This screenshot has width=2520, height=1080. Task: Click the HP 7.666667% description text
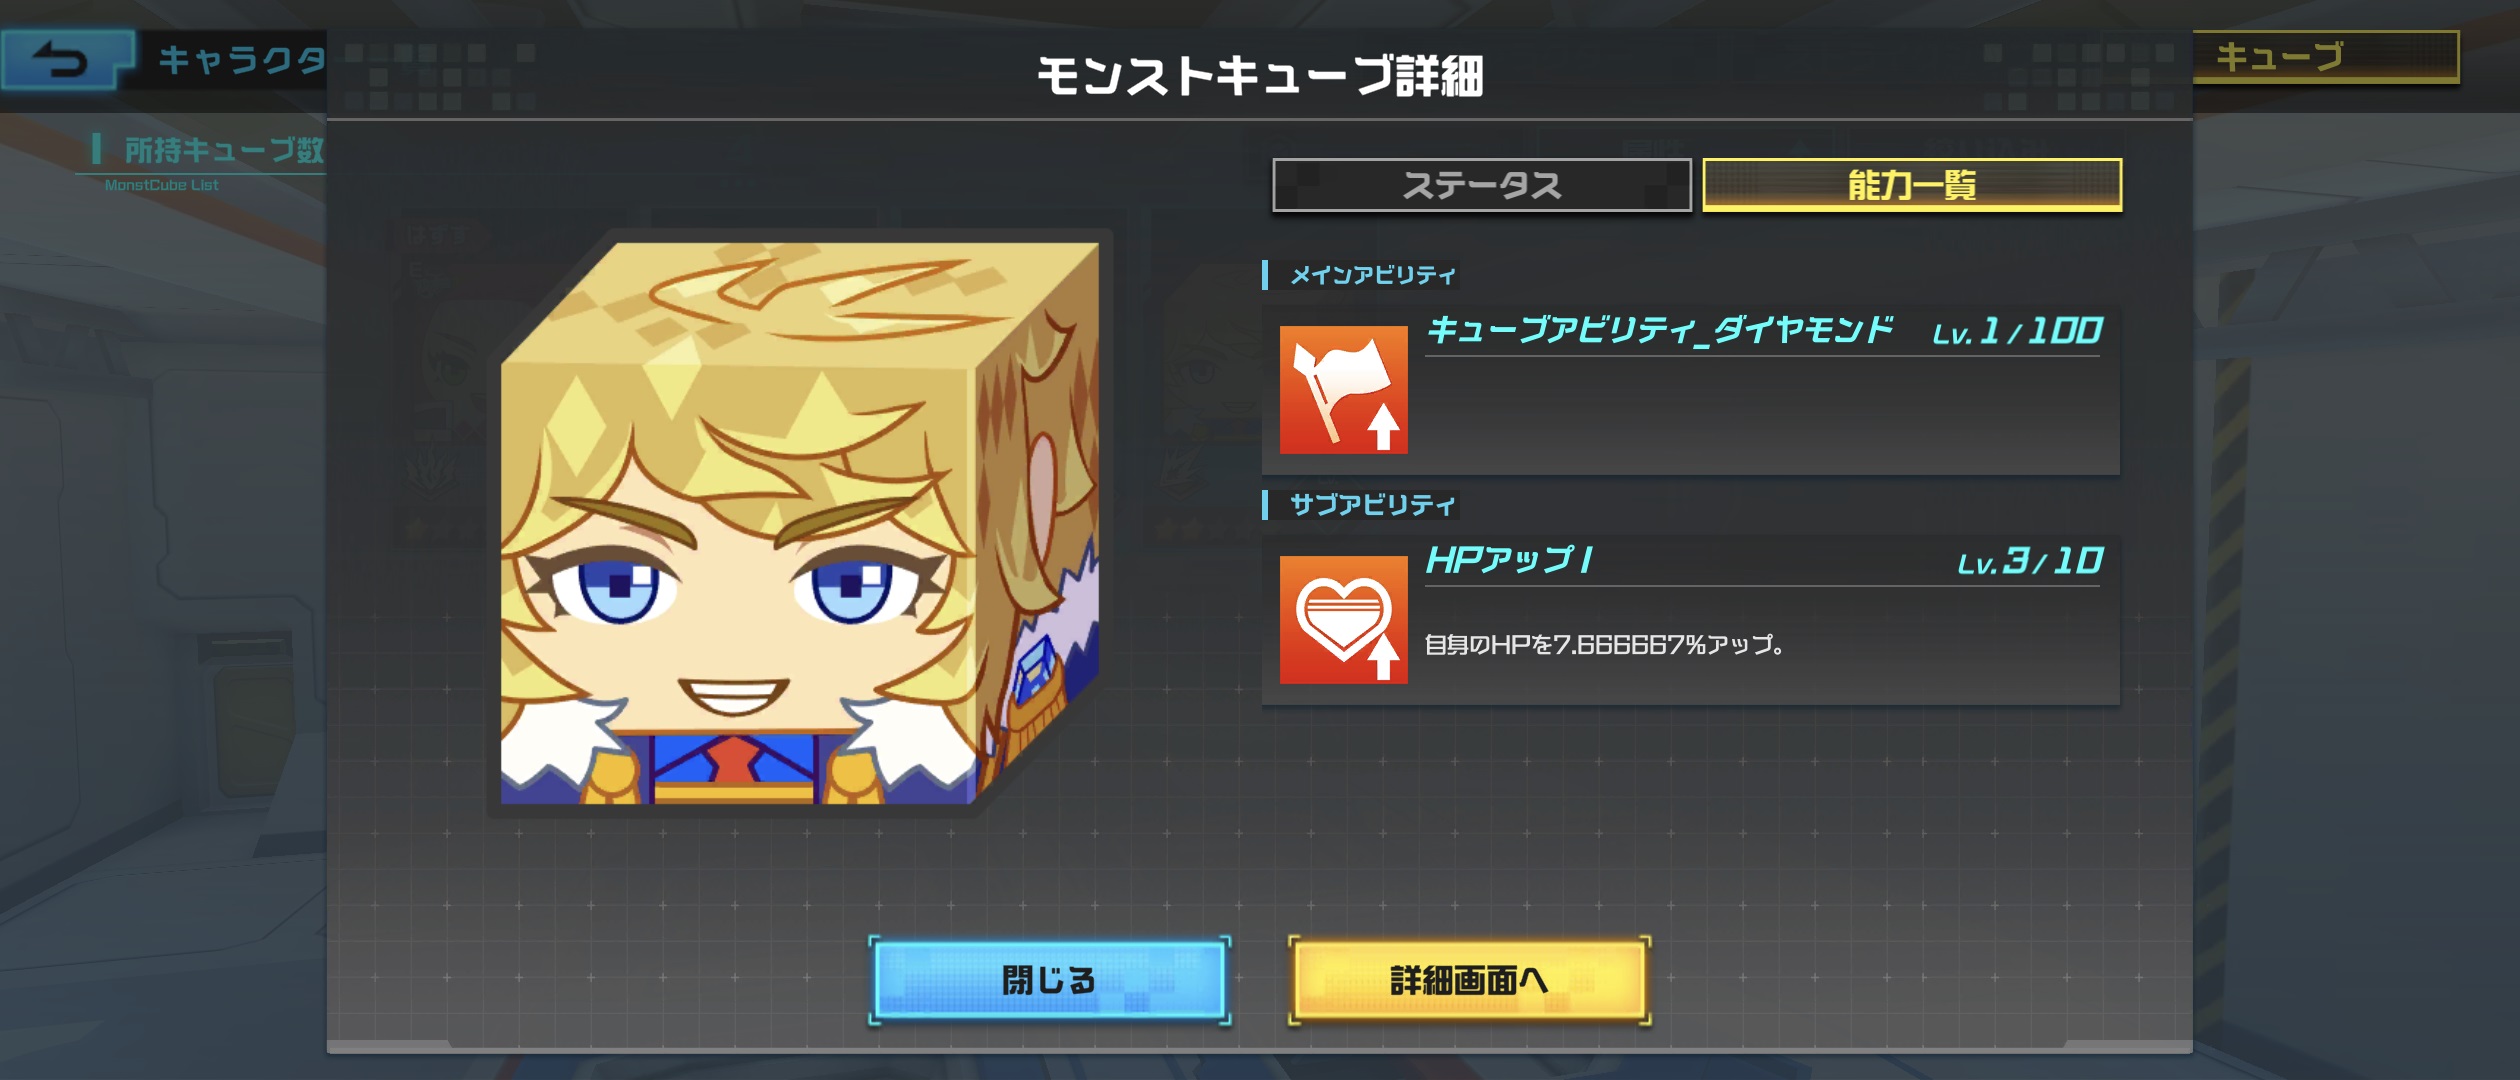point(1604,645)
